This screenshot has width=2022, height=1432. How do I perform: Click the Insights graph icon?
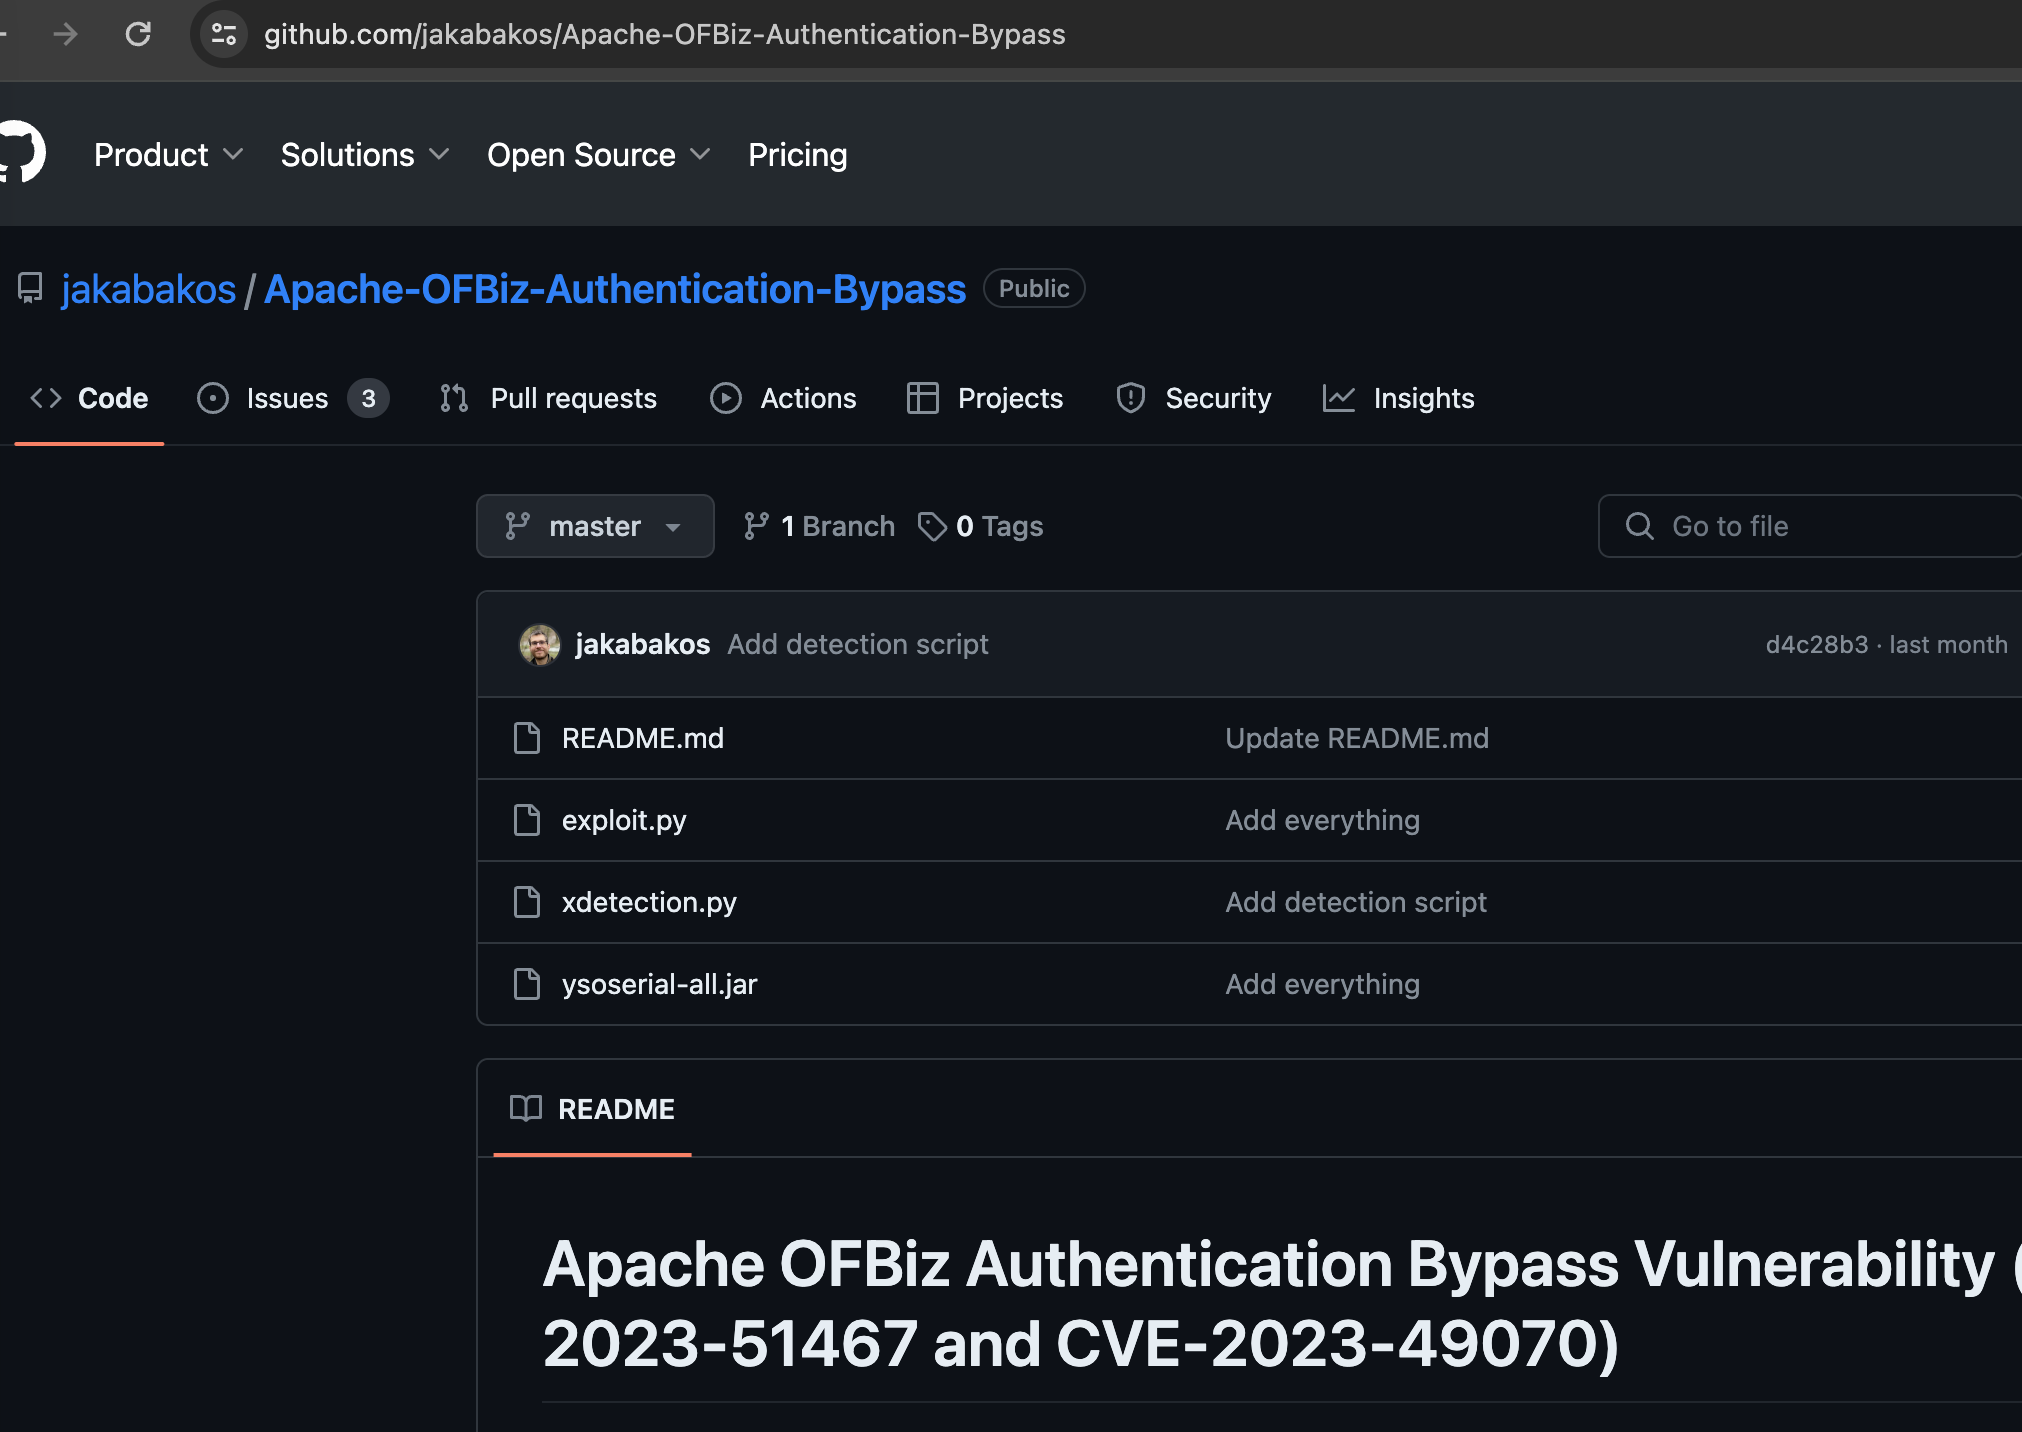pos(1339,398)
